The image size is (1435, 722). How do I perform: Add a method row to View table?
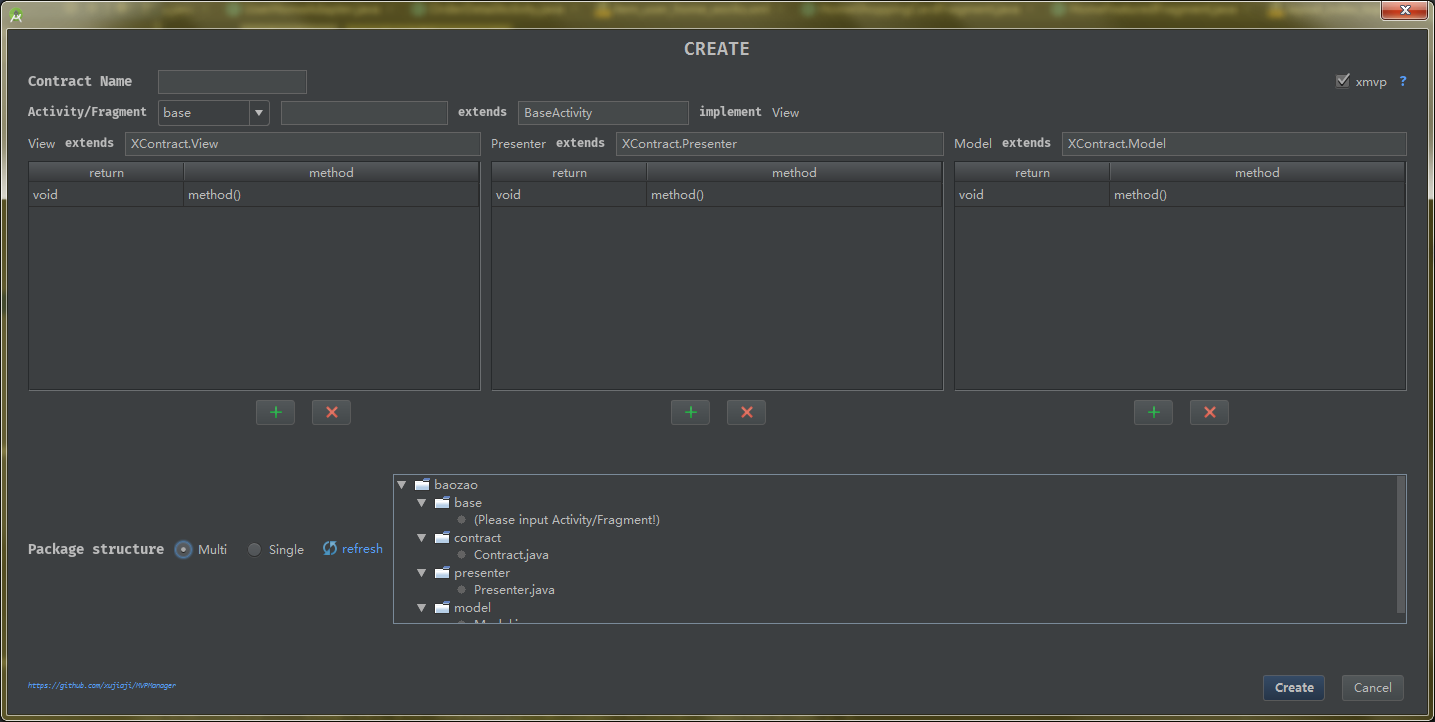coord(275,412)
